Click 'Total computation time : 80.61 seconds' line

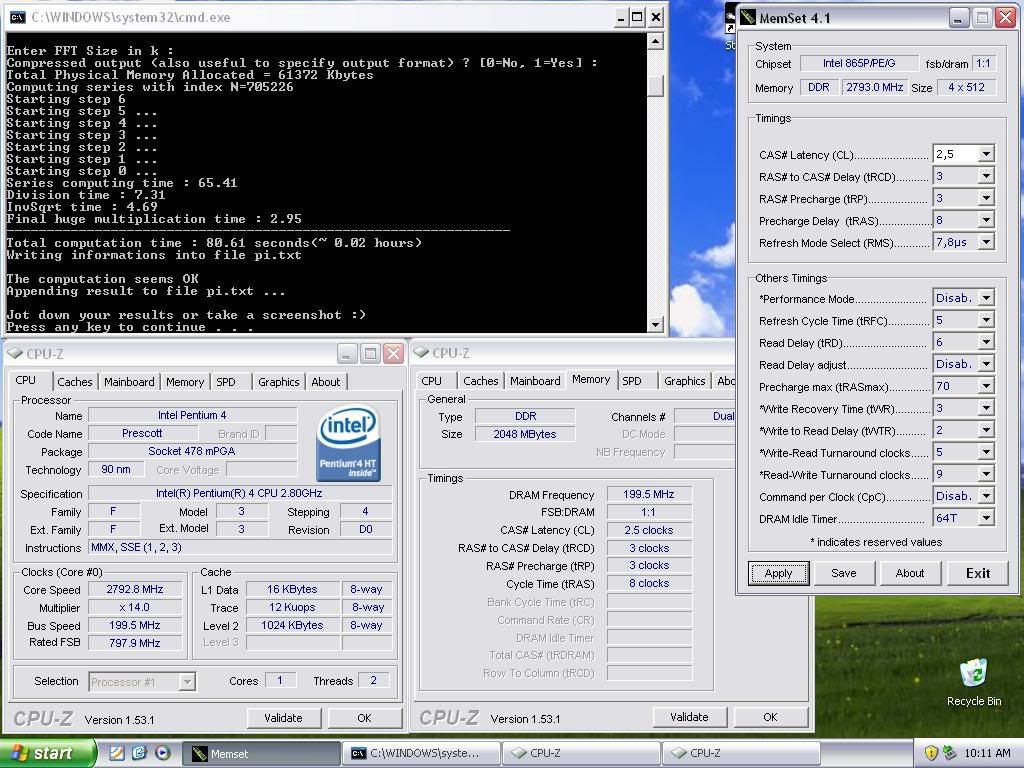pos(214,243)
